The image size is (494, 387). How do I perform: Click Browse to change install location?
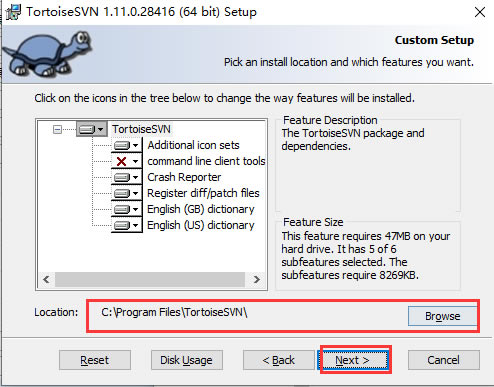coord(442,316)
